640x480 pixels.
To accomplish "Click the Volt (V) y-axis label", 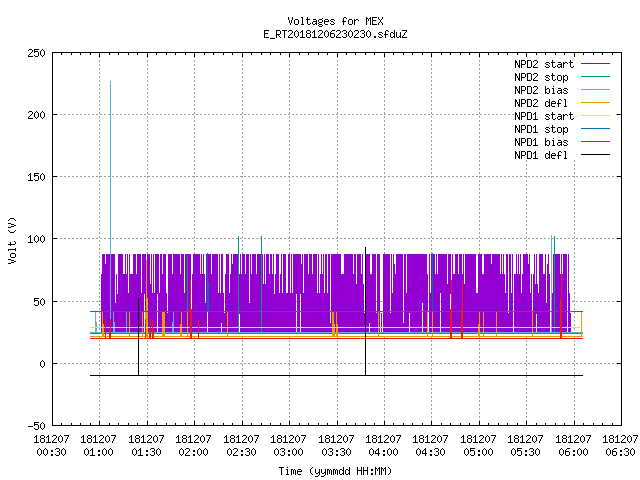I will coord(12,240).
